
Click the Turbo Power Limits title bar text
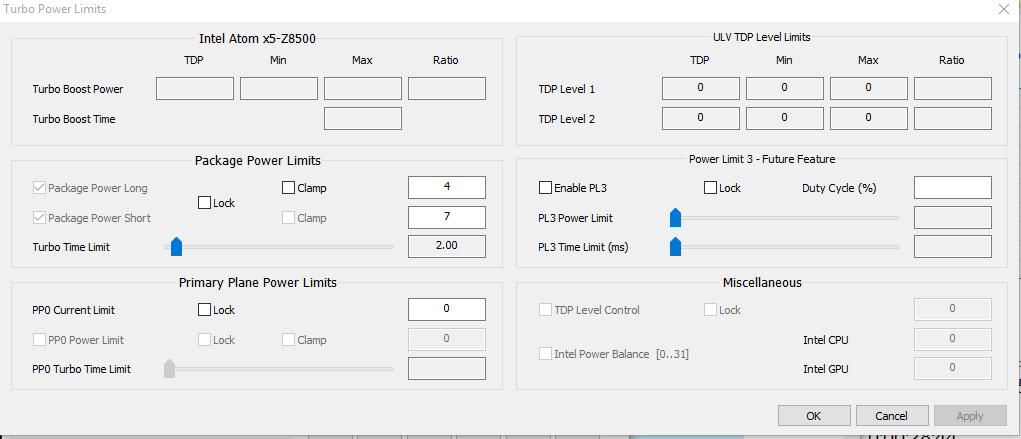[55, 9]
